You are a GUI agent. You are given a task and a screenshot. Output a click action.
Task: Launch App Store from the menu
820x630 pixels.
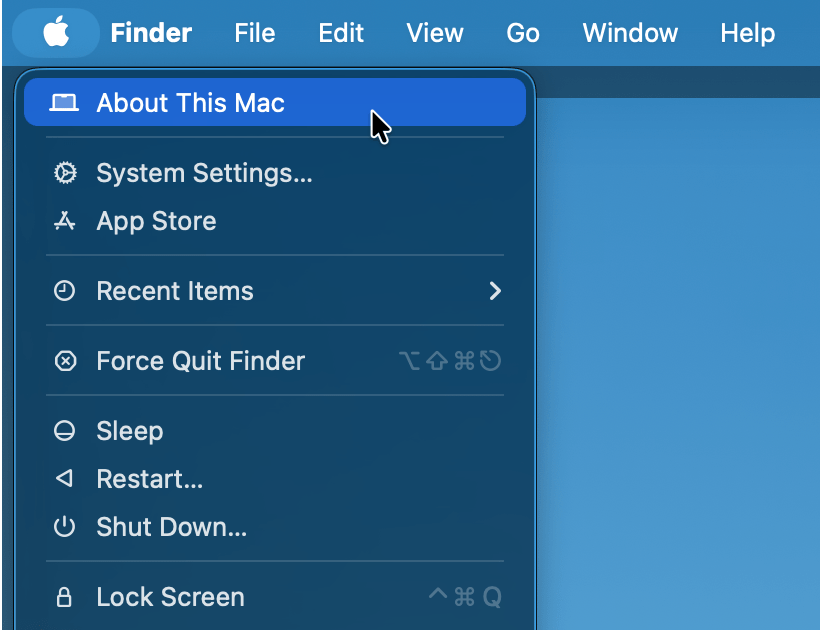pos(275,221)
